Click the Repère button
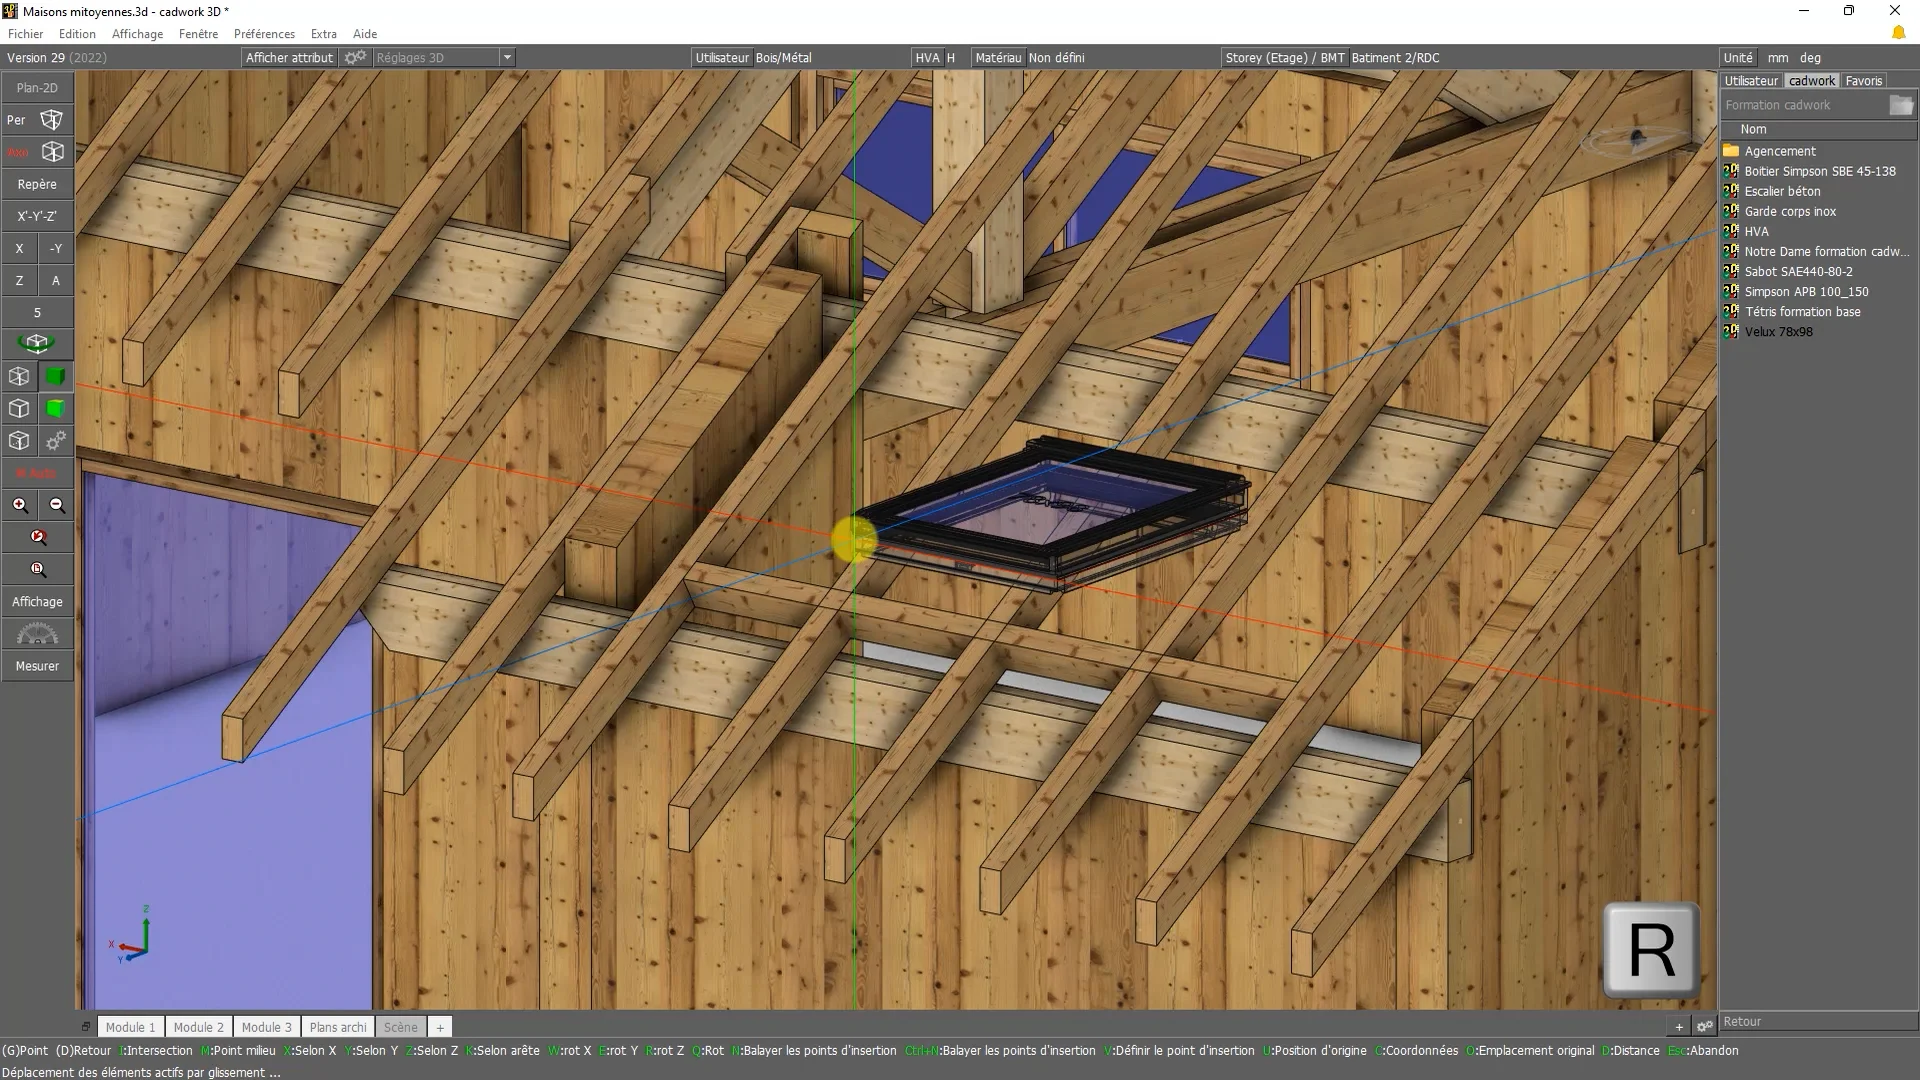Image resolution: width=1920 pixels, height=1080 pixels. point(37,184)
